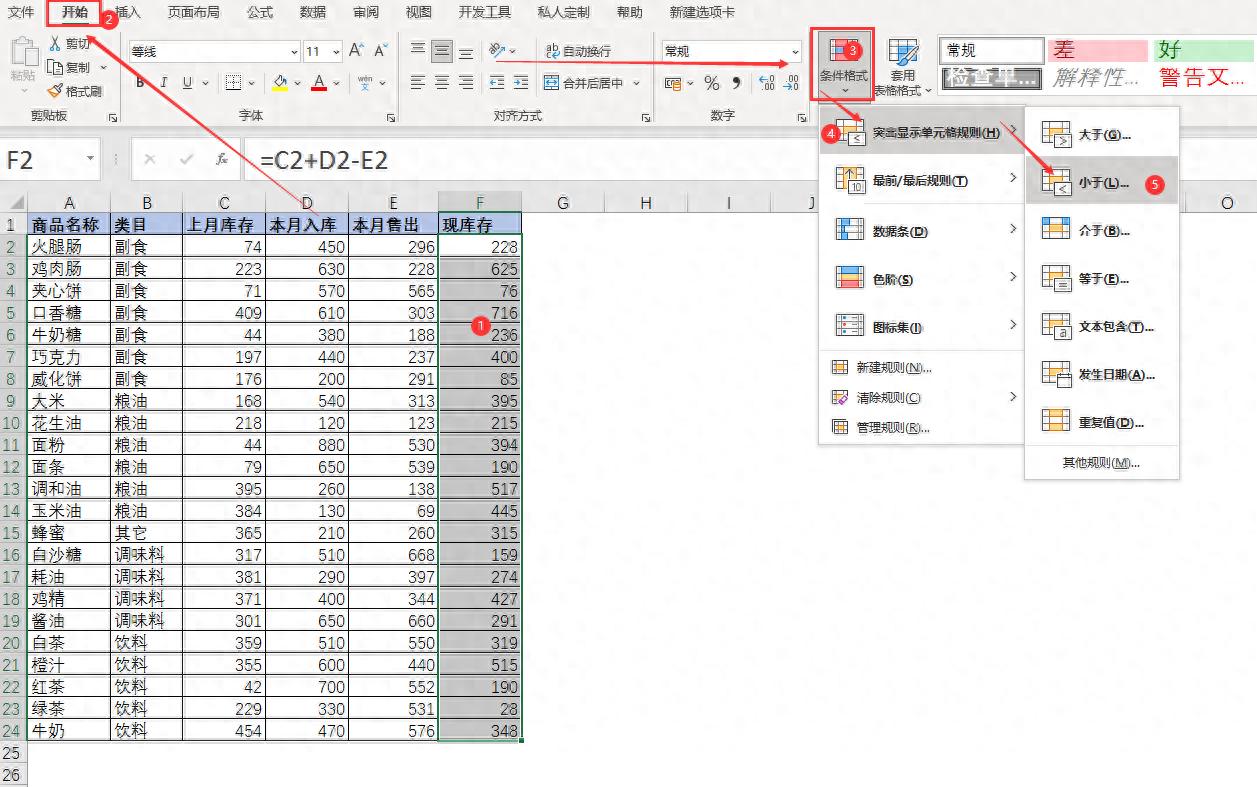Decrease font size with small A icon
The height and width of the screenshot is (787, 1257).
[380, 51]
